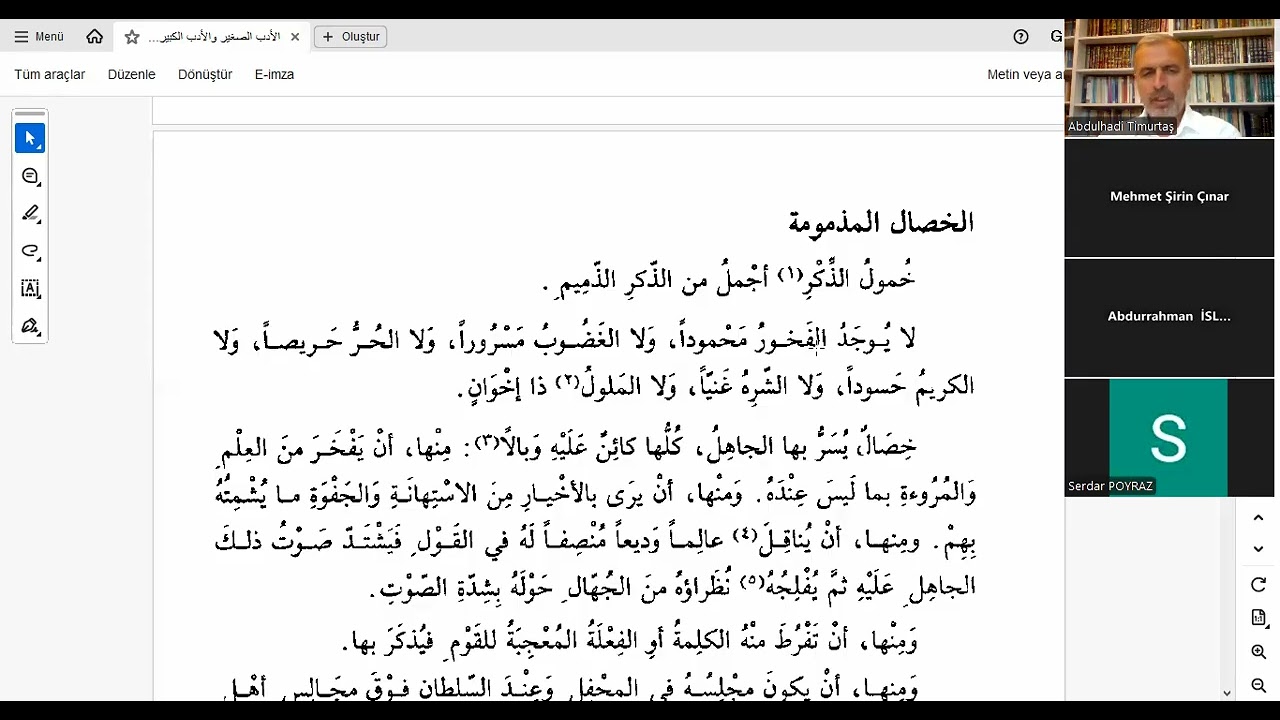Zoom out with magnifier minus
The width and height of the screenshot is (1280, 720).
click(1259, 686)
